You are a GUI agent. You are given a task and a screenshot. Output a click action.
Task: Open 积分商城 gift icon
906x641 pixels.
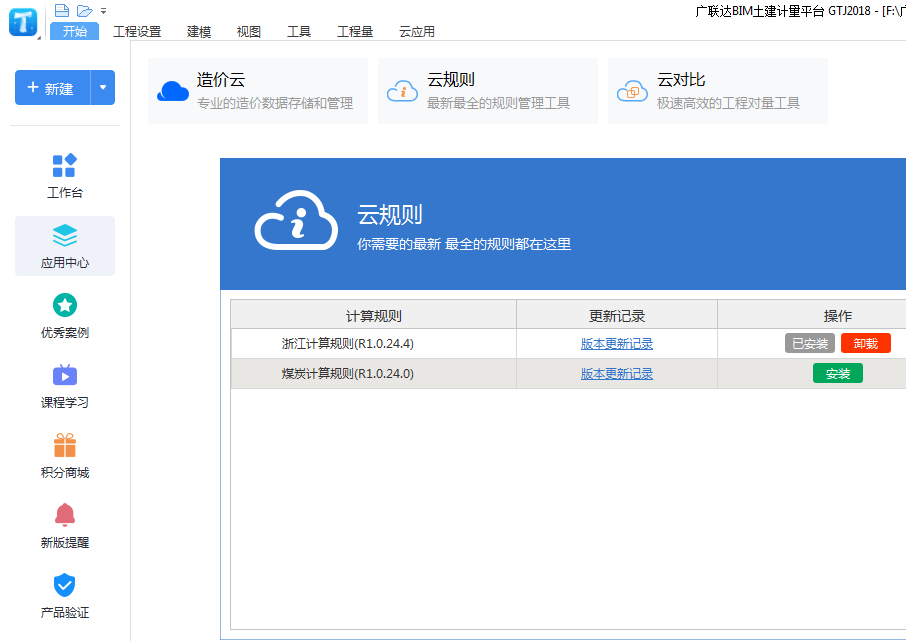click(65, 445)
